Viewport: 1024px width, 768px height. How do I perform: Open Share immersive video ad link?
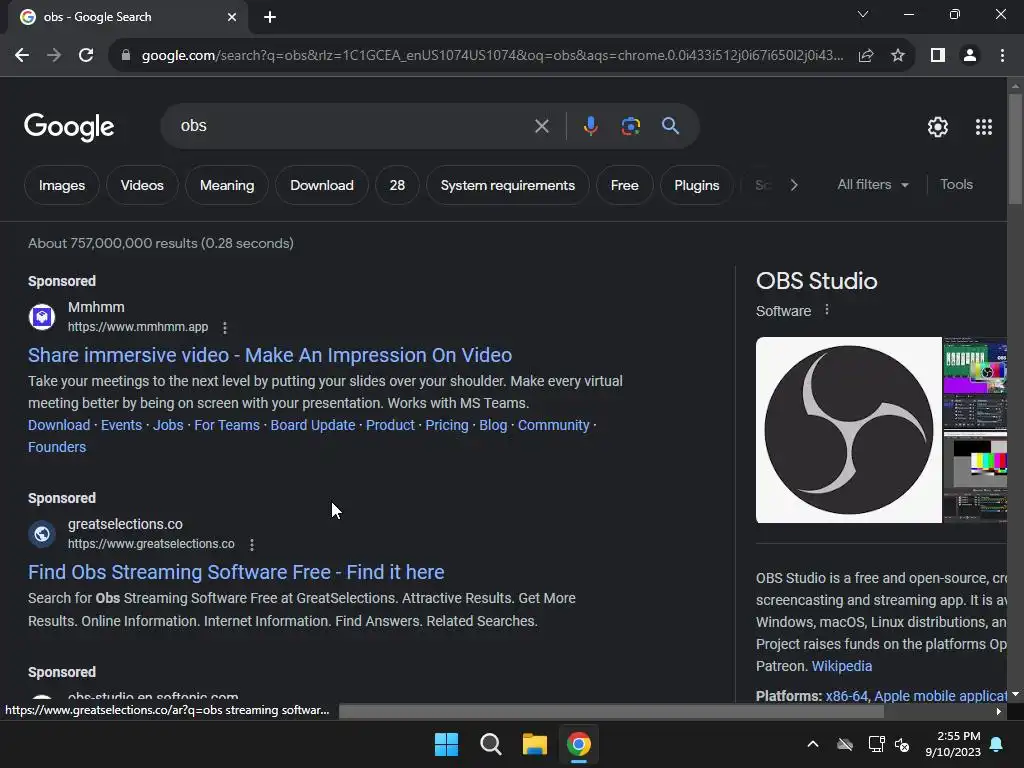click(x=270, y=355)
